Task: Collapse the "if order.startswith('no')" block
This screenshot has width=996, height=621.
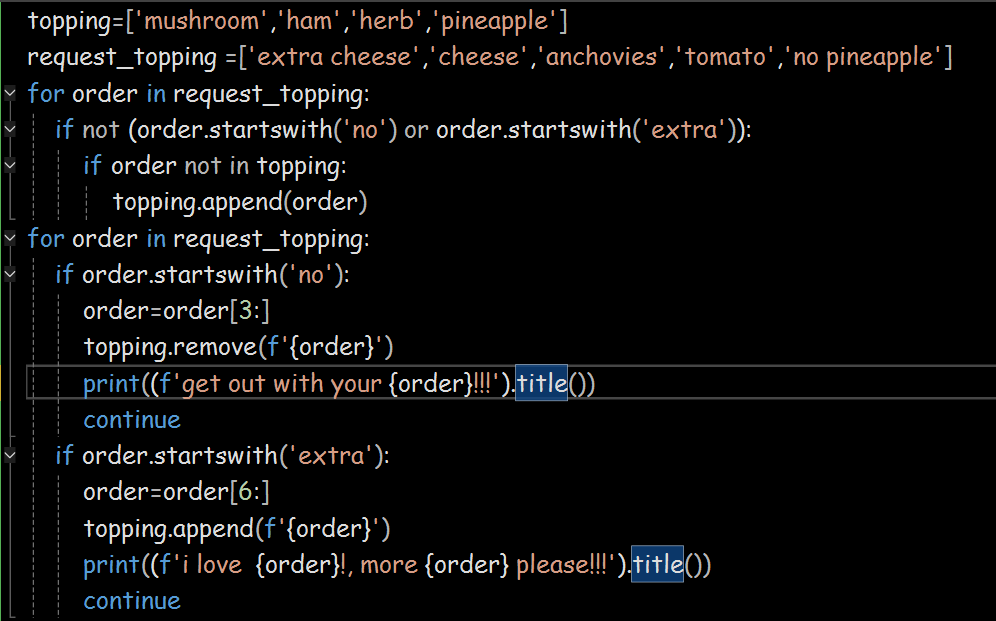Action: point(10,275)
